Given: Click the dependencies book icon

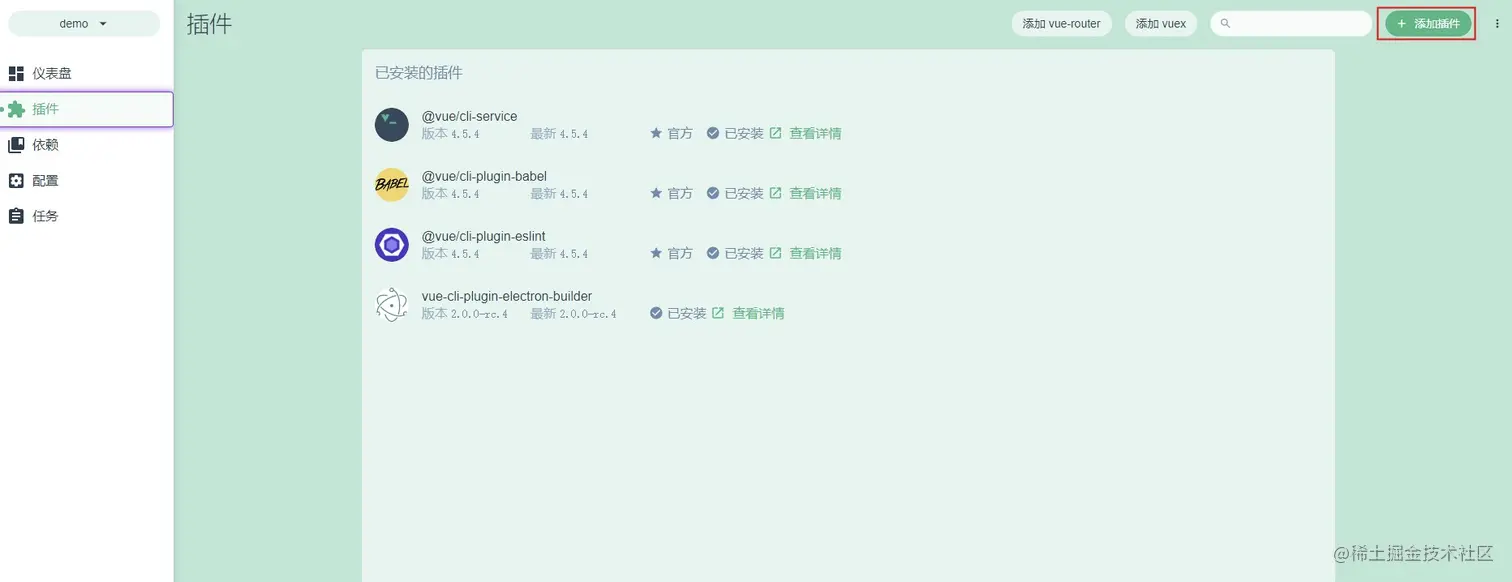Looking at the screenshot, I should [x=16, y=145].
